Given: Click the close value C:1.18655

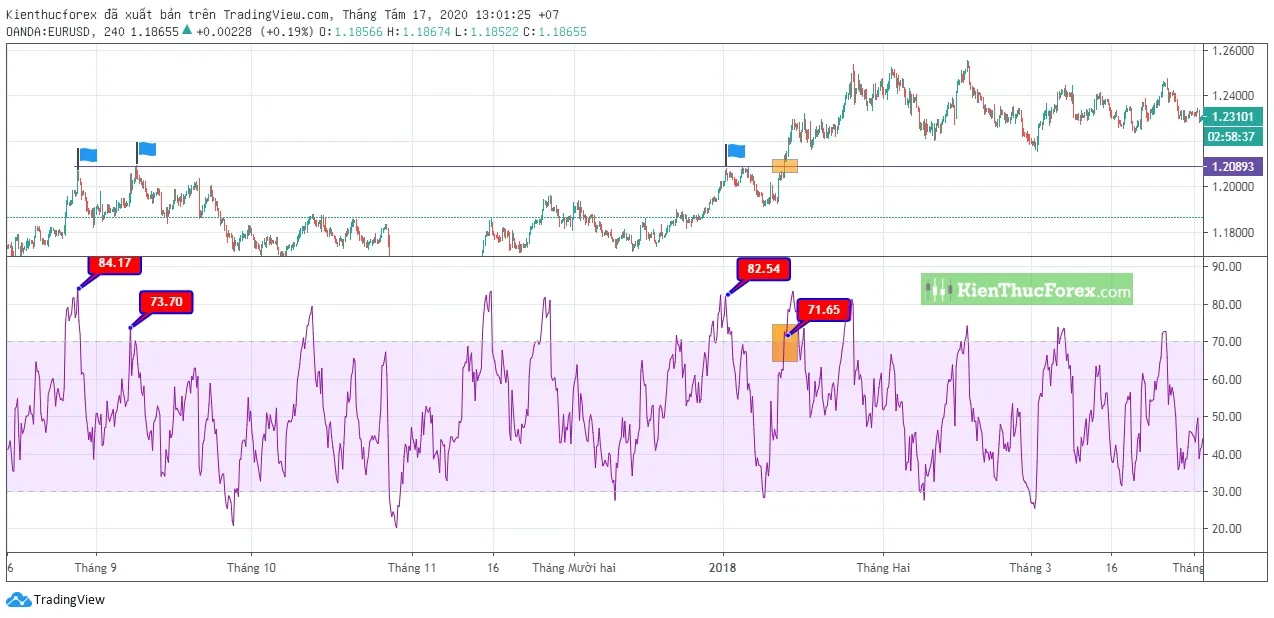Looking at the screenshot, I should [x=553, y=32].
